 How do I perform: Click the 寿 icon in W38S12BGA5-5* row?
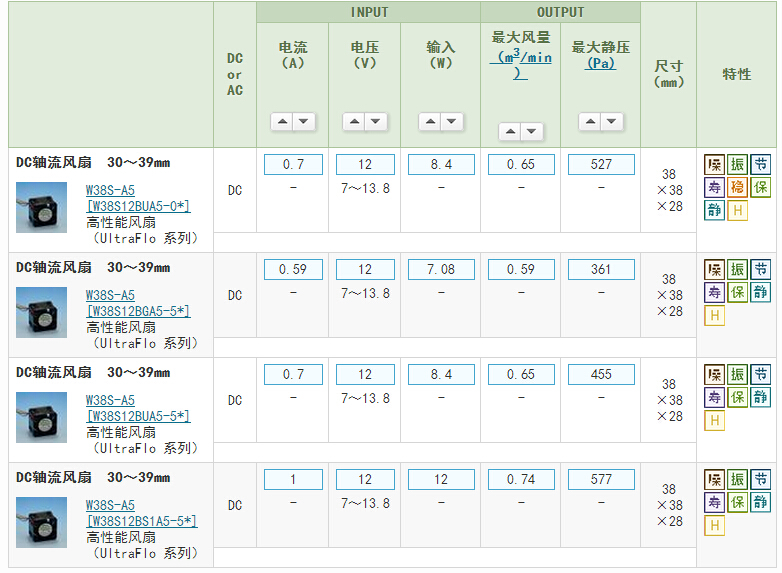tap(714, 293)
